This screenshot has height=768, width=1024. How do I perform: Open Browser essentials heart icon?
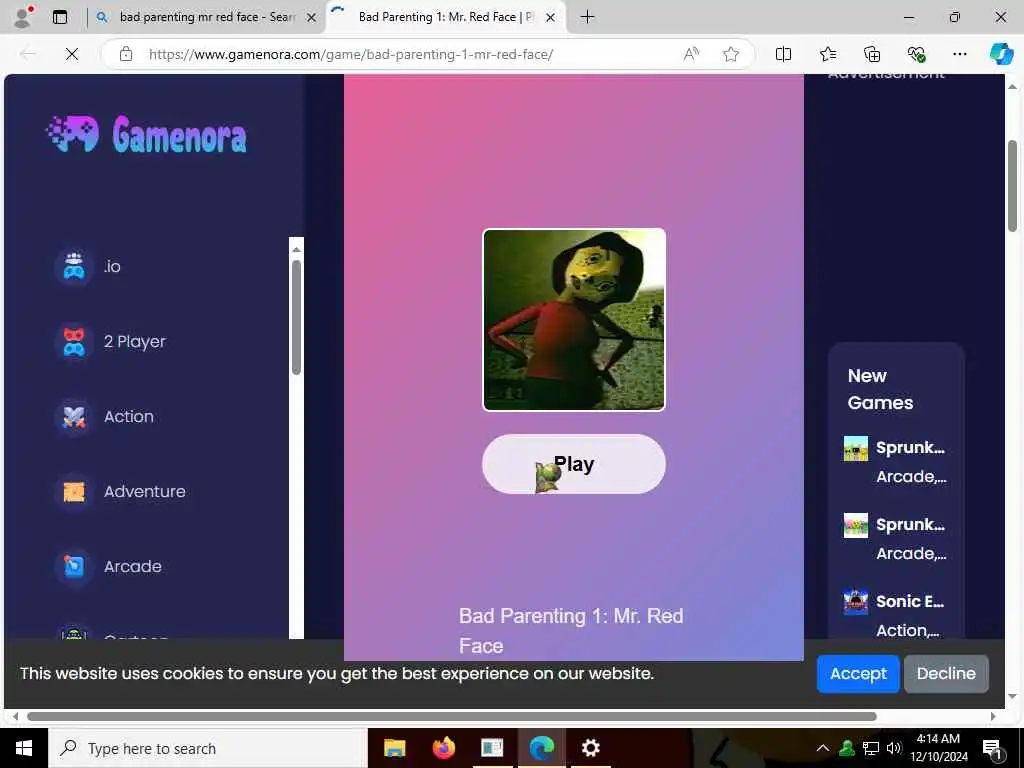[916, 54]
